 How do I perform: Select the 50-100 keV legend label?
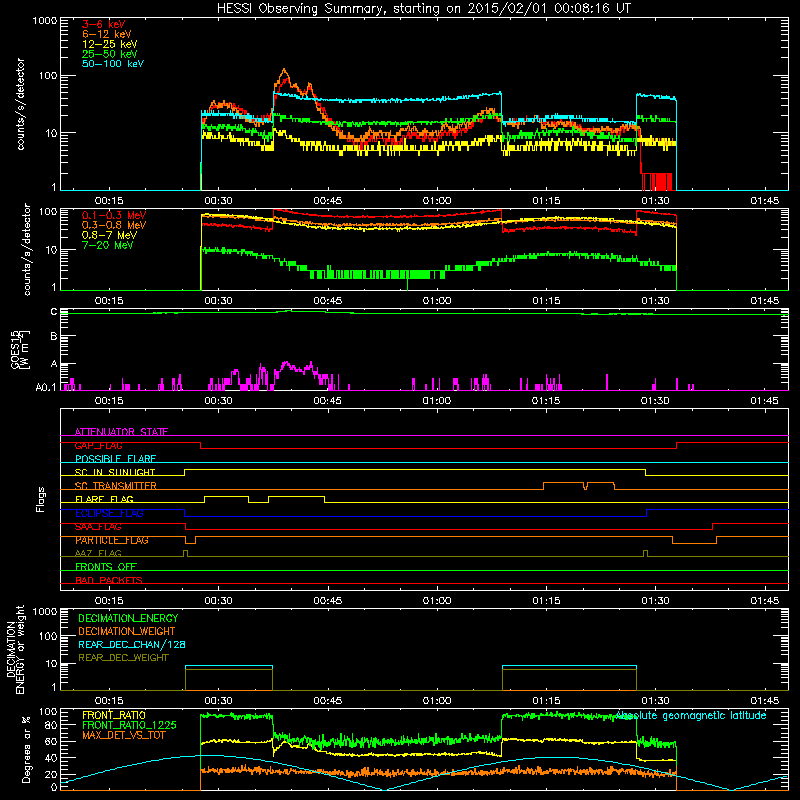click(113, 64)
